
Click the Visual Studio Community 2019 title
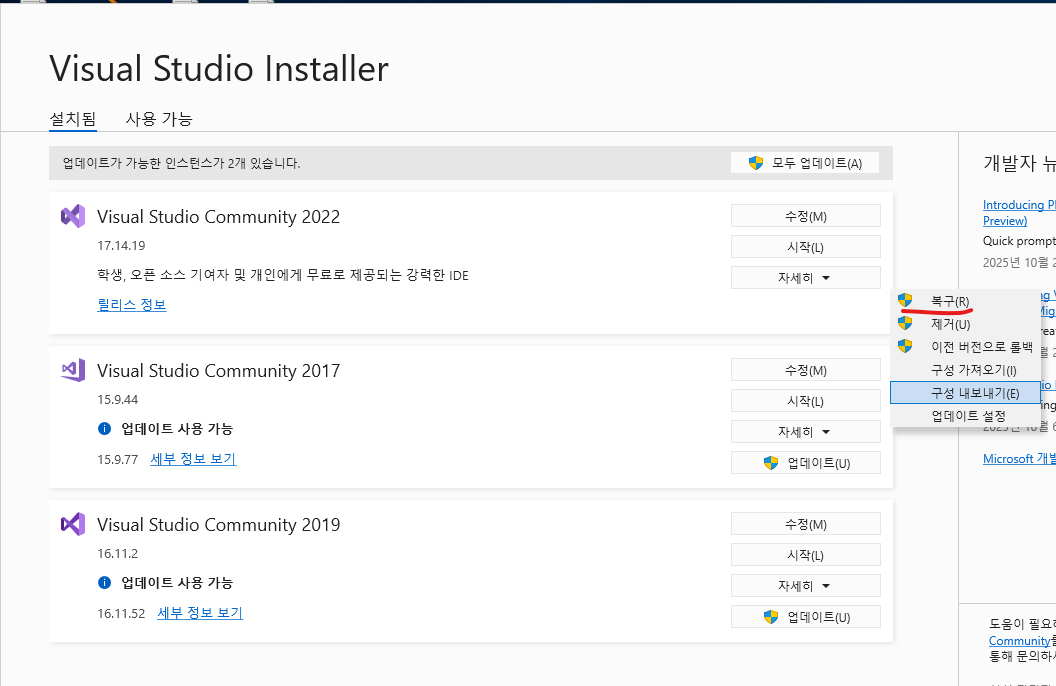(218, 524)
